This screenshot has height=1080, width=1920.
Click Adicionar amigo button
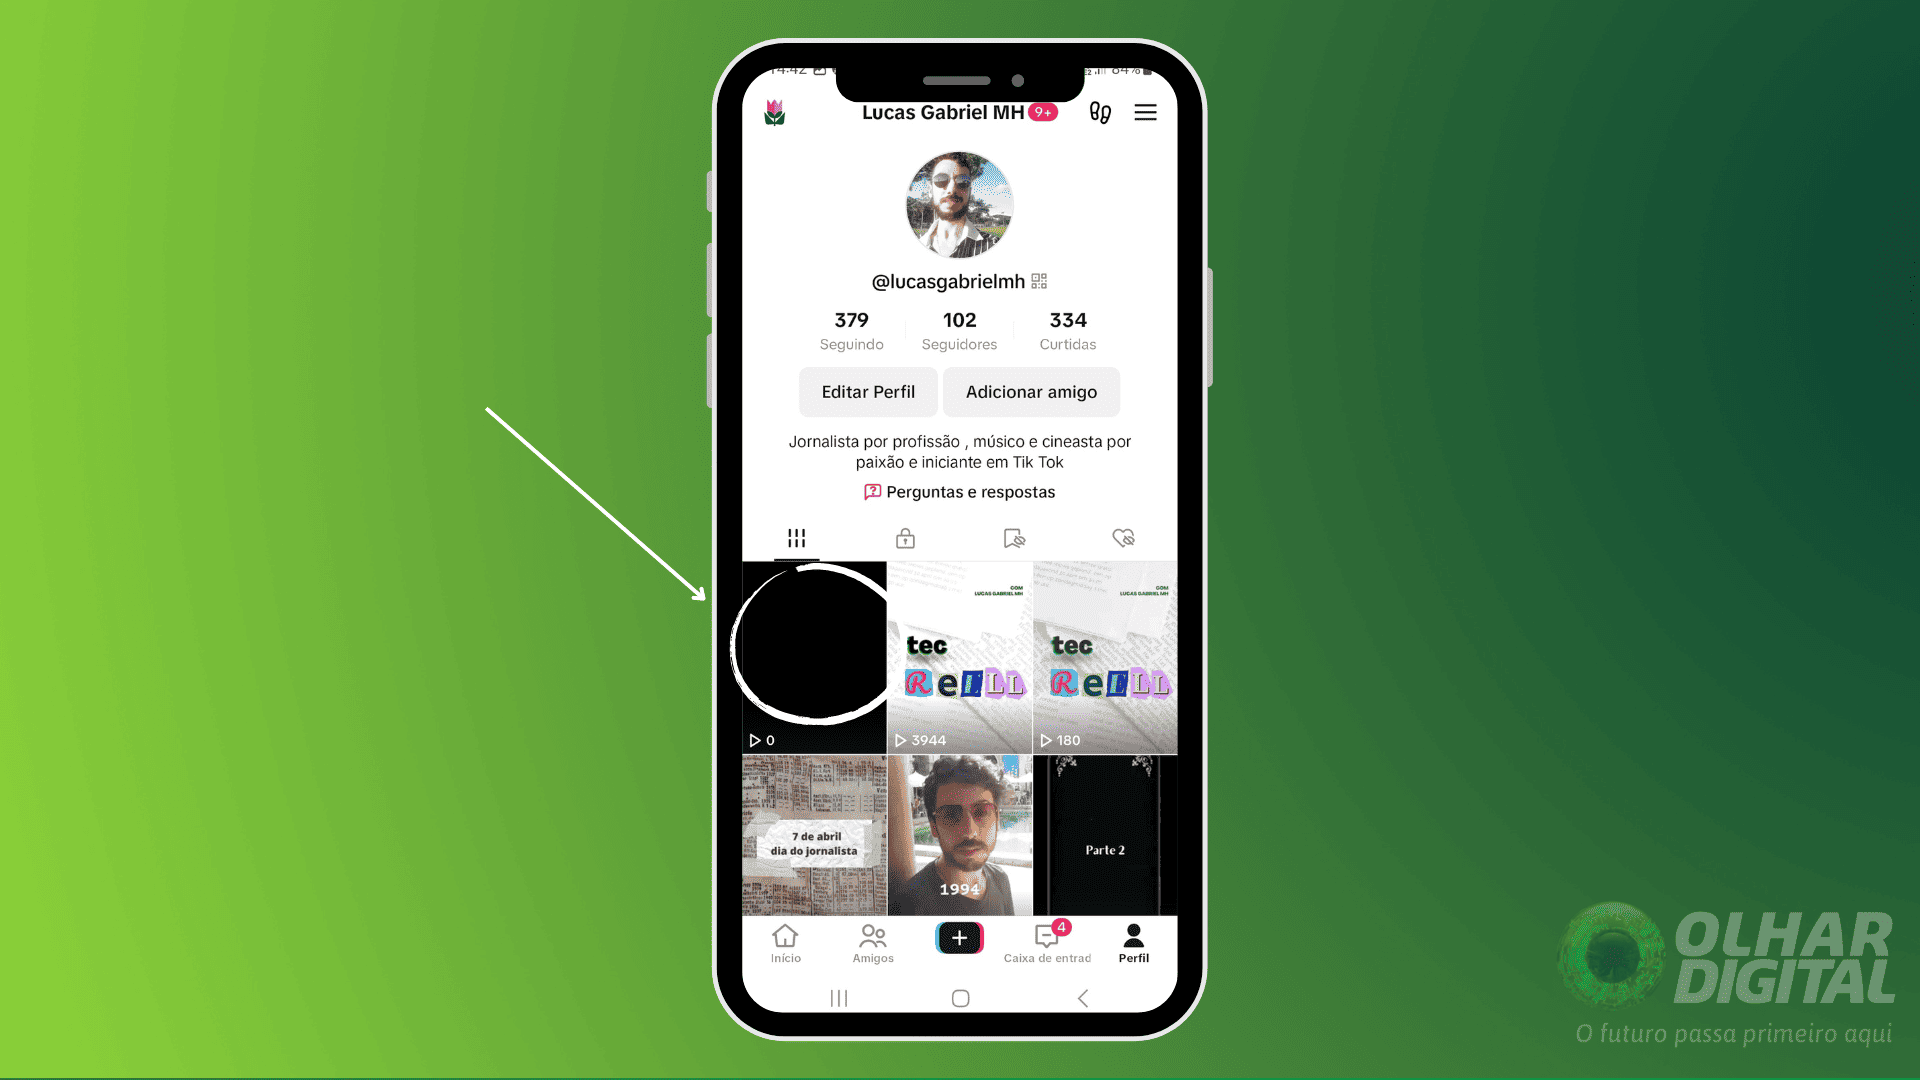(x=1031, y=392)
